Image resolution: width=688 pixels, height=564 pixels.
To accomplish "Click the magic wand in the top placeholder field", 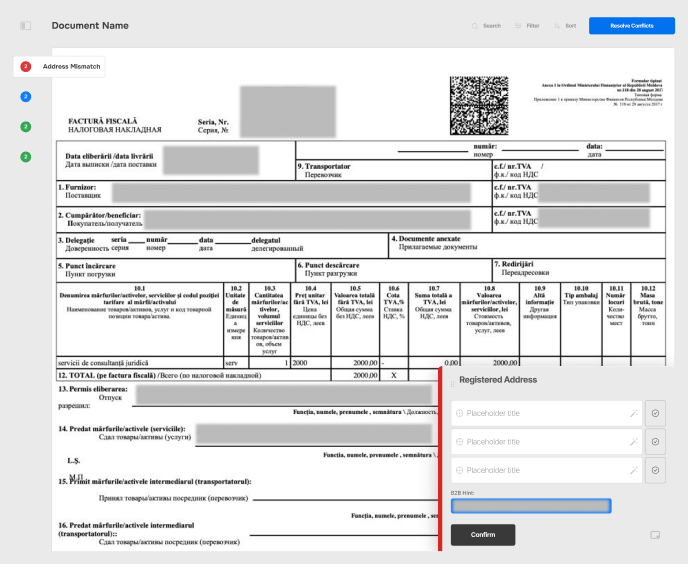I will (x=634, y=413).
